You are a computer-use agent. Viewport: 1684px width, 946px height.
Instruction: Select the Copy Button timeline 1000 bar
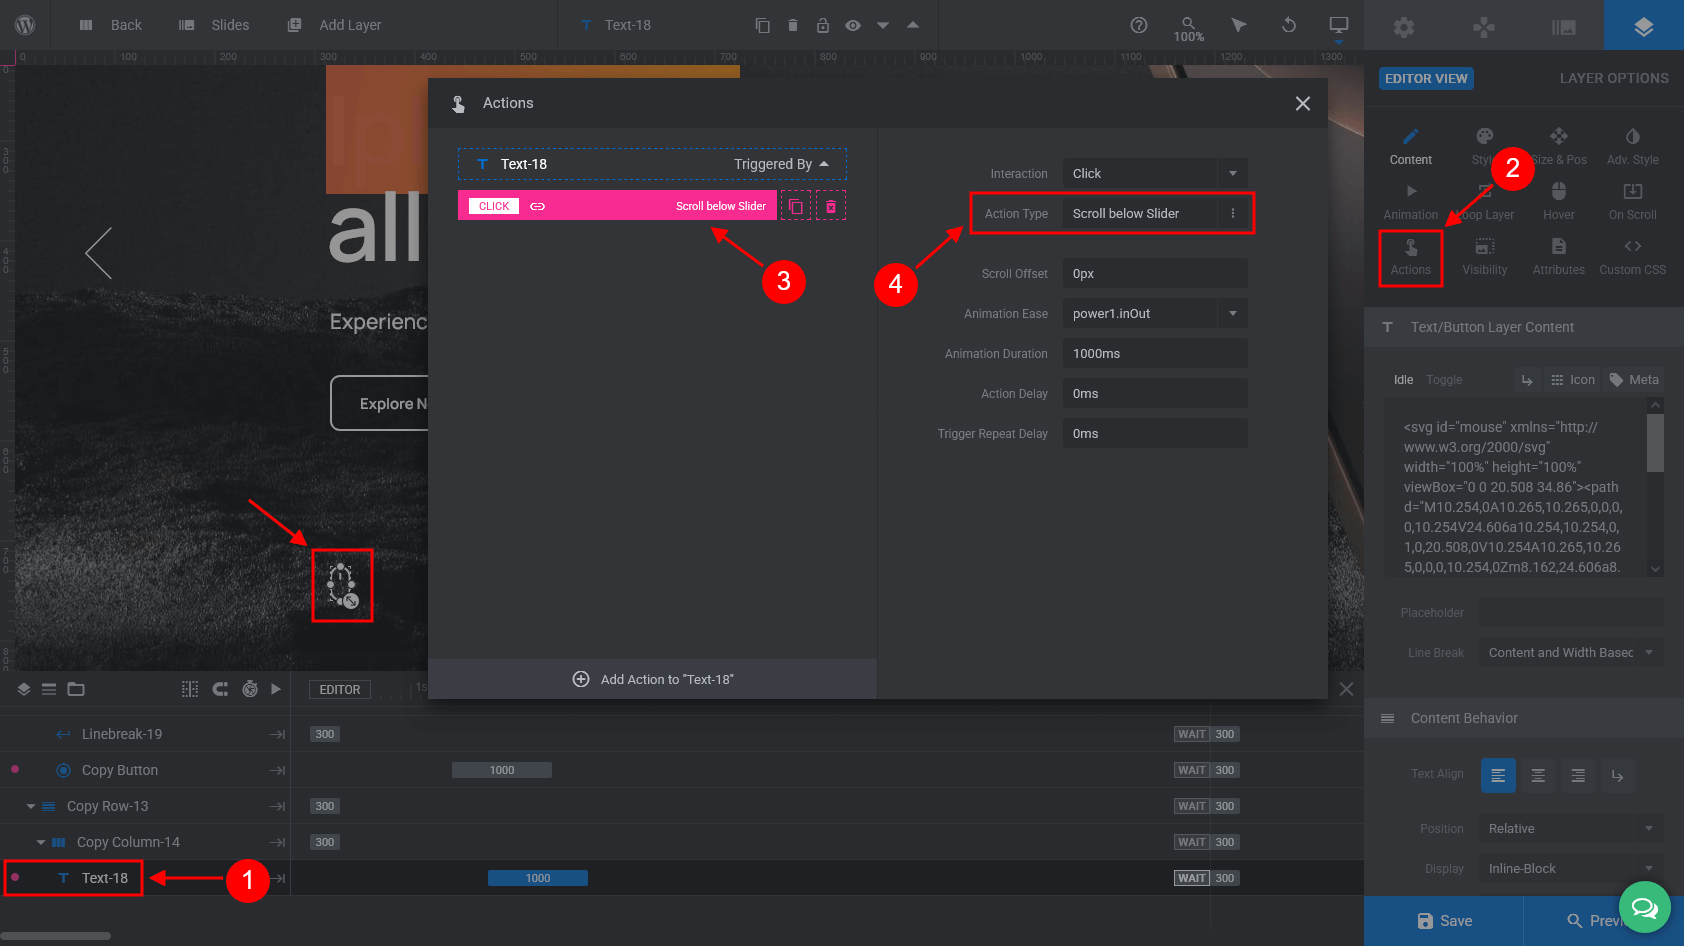tap(502, 770)
